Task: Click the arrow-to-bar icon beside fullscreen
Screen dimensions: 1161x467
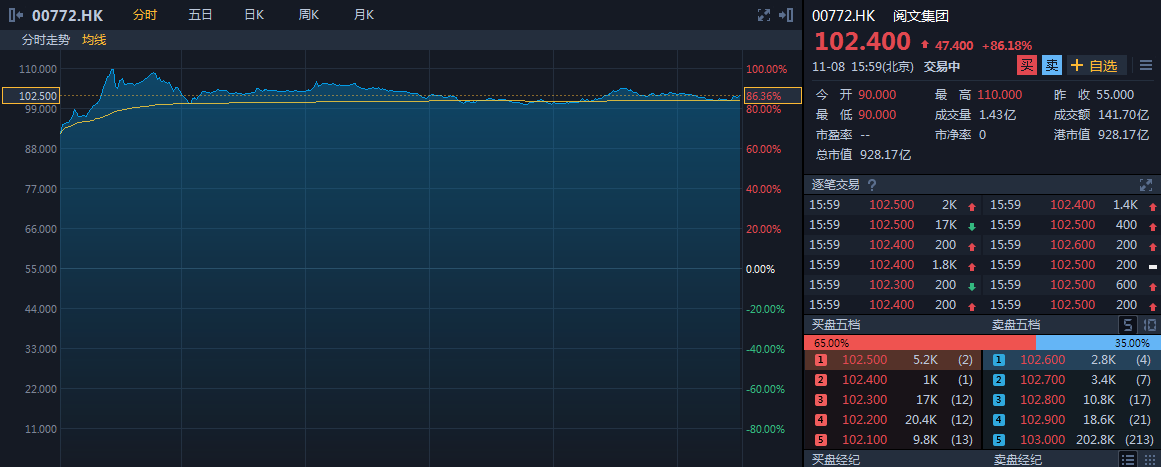Action: point(786,15)
